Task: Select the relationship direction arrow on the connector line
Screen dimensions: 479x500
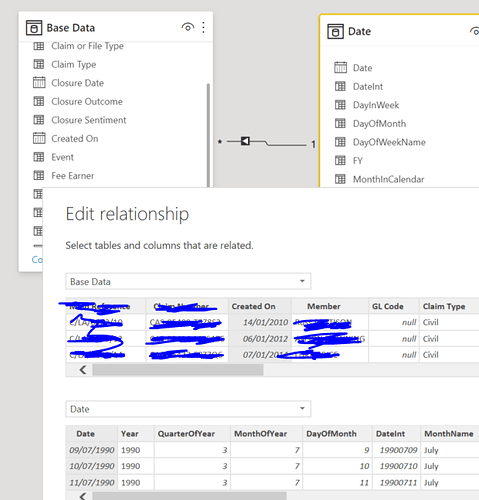Action: 245,141
